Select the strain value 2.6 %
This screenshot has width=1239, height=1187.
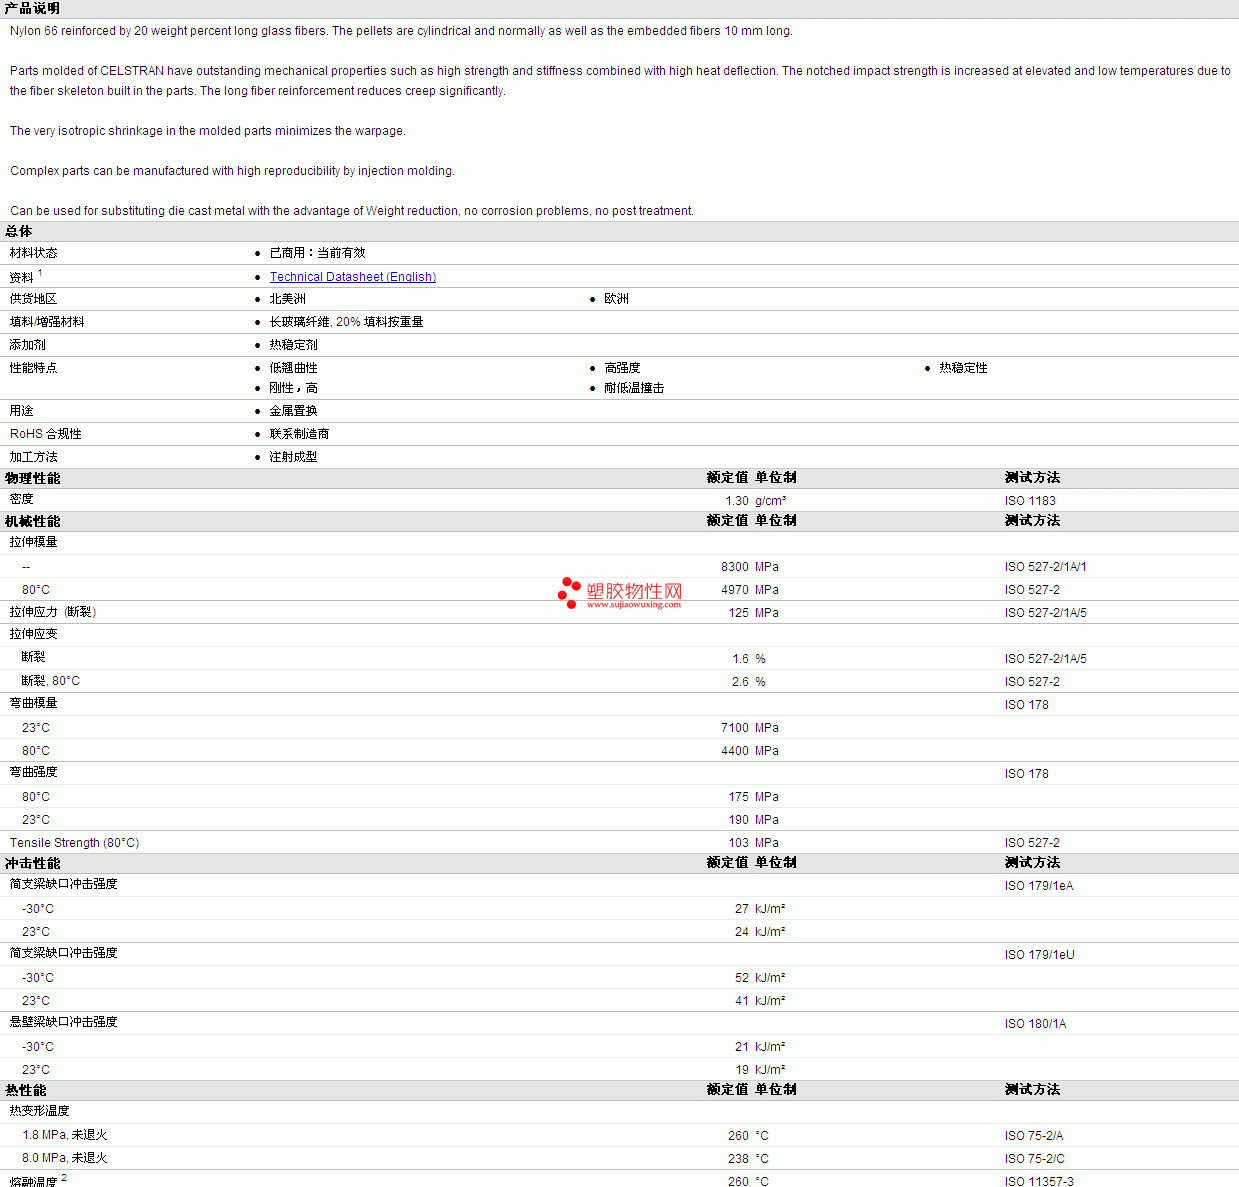749,682
